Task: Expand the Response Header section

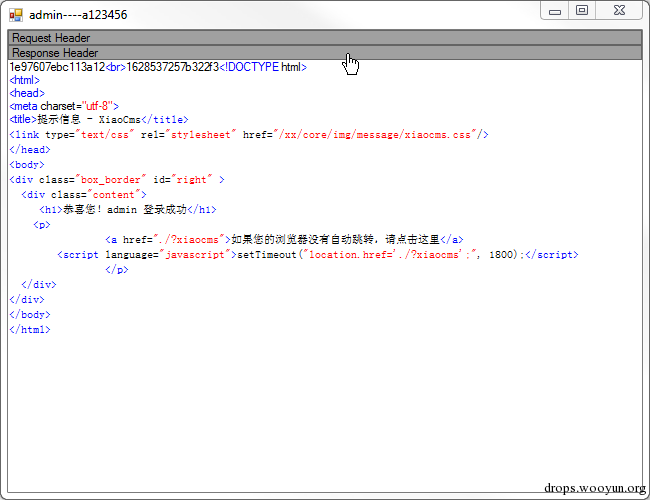Action: point(325,53)
